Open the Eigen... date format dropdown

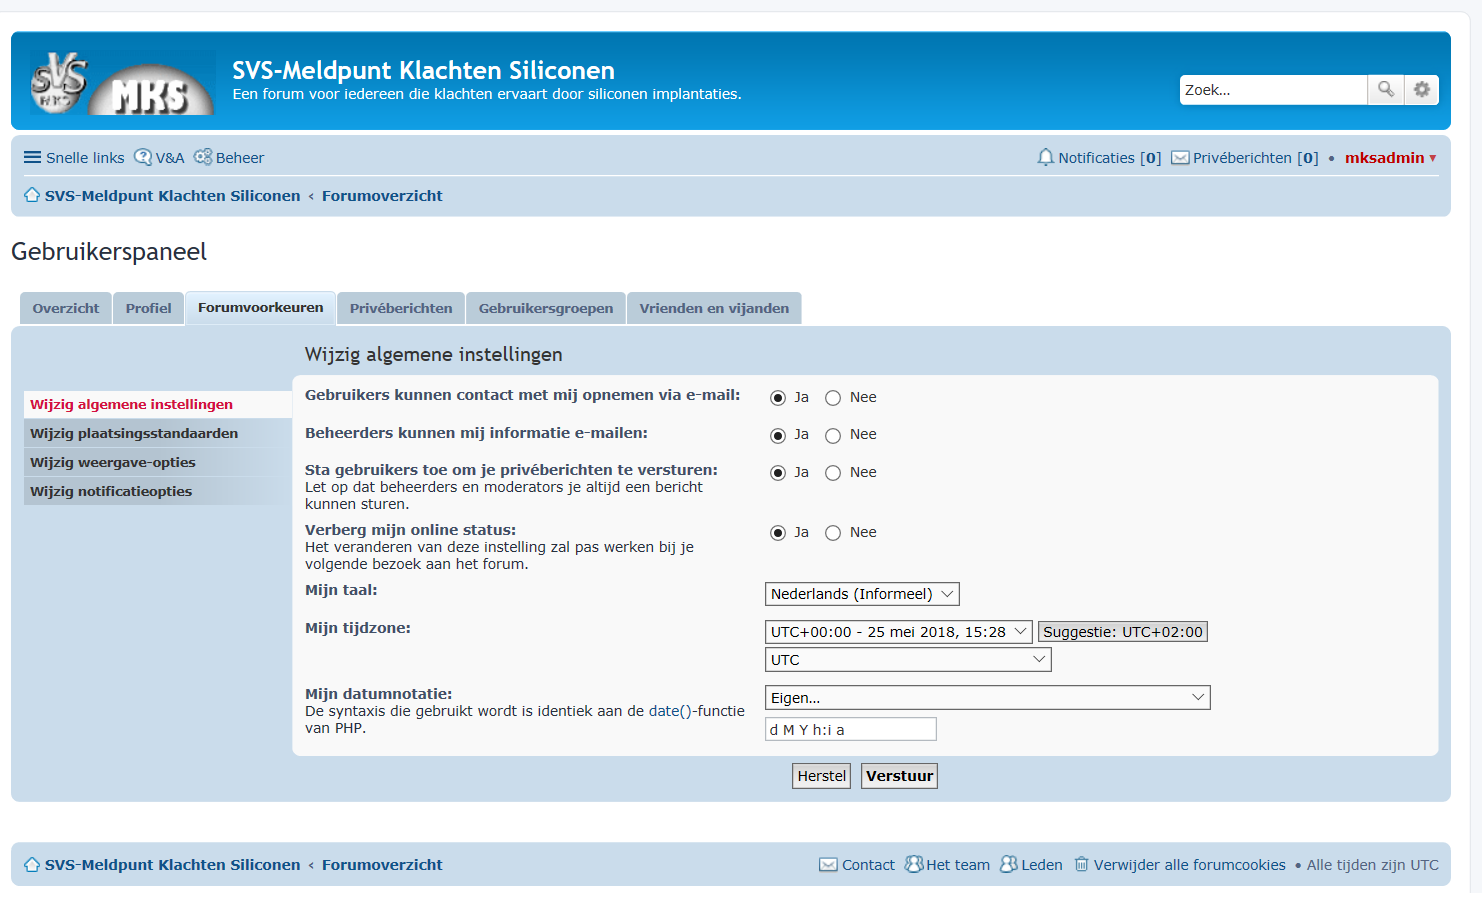[x=987, y=697]
